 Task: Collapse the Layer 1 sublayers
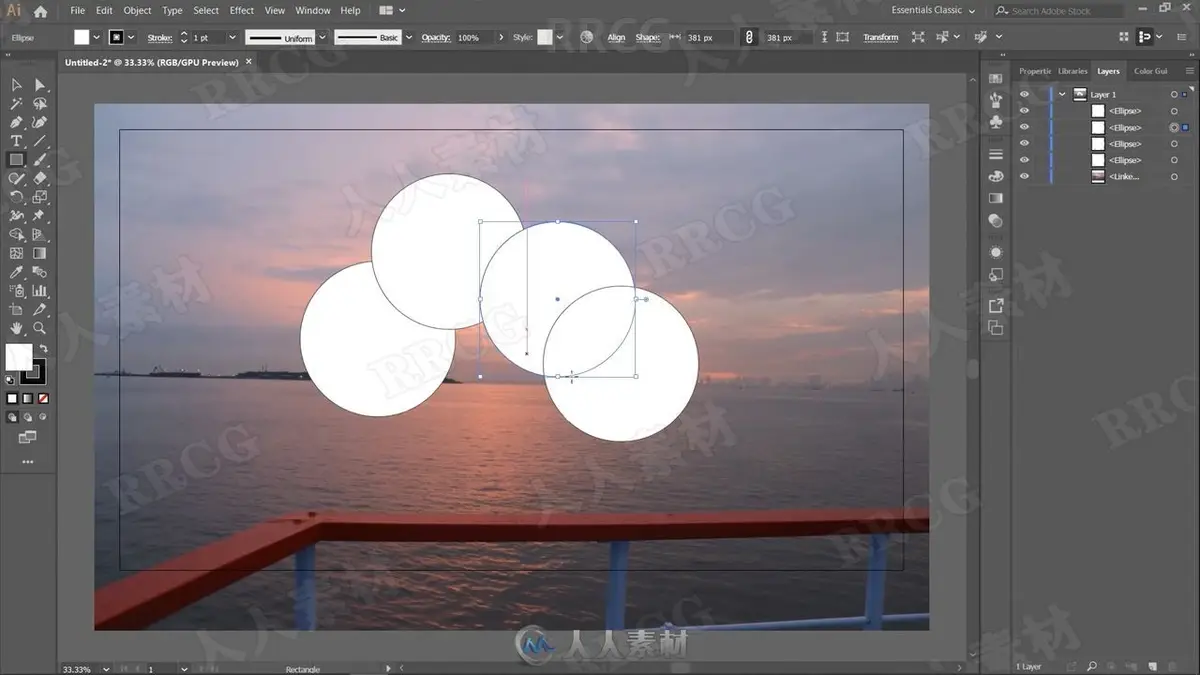[x=1062, y=94]
